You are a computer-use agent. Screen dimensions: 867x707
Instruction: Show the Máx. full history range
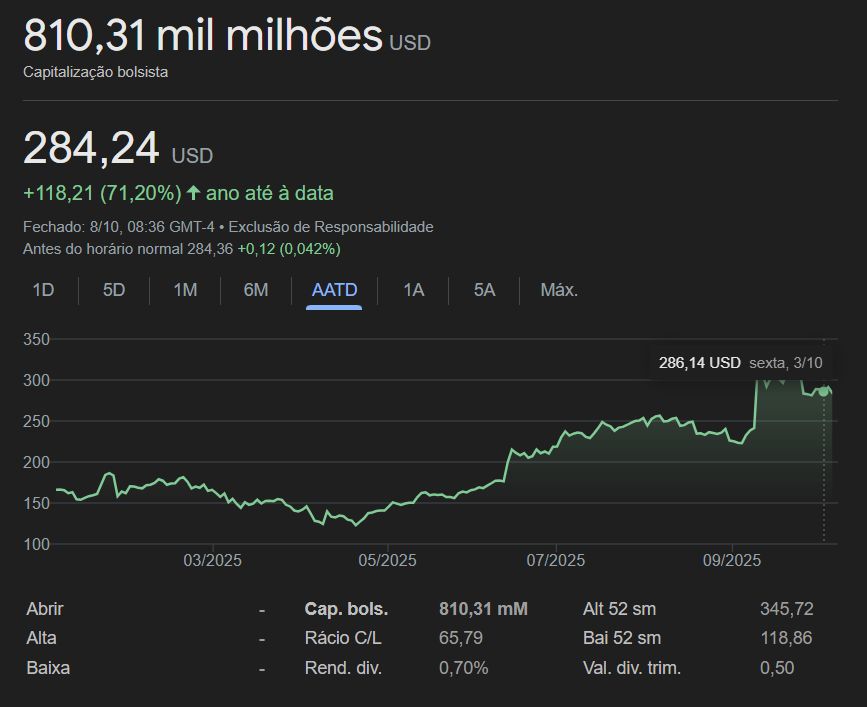(x=559, y=290)
